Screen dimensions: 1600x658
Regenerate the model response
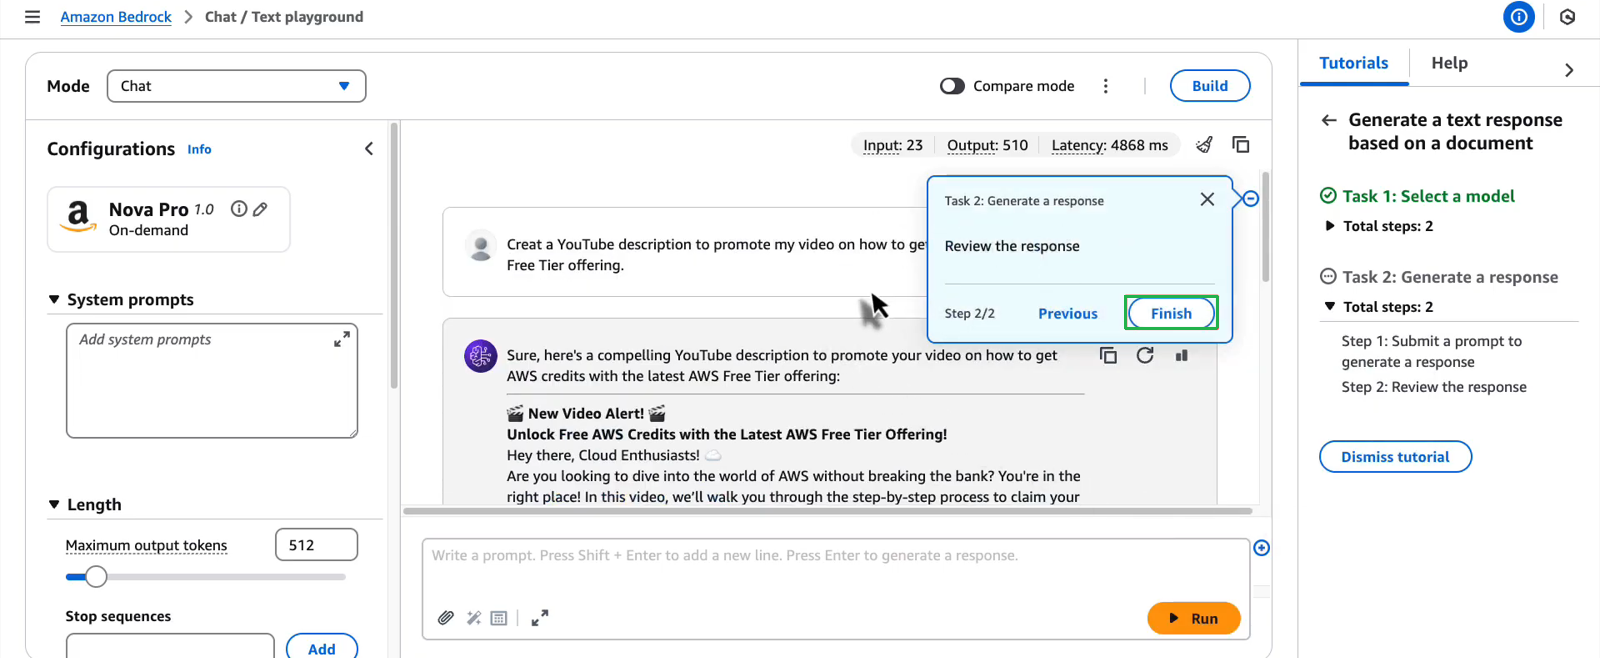click(1145, 355)
